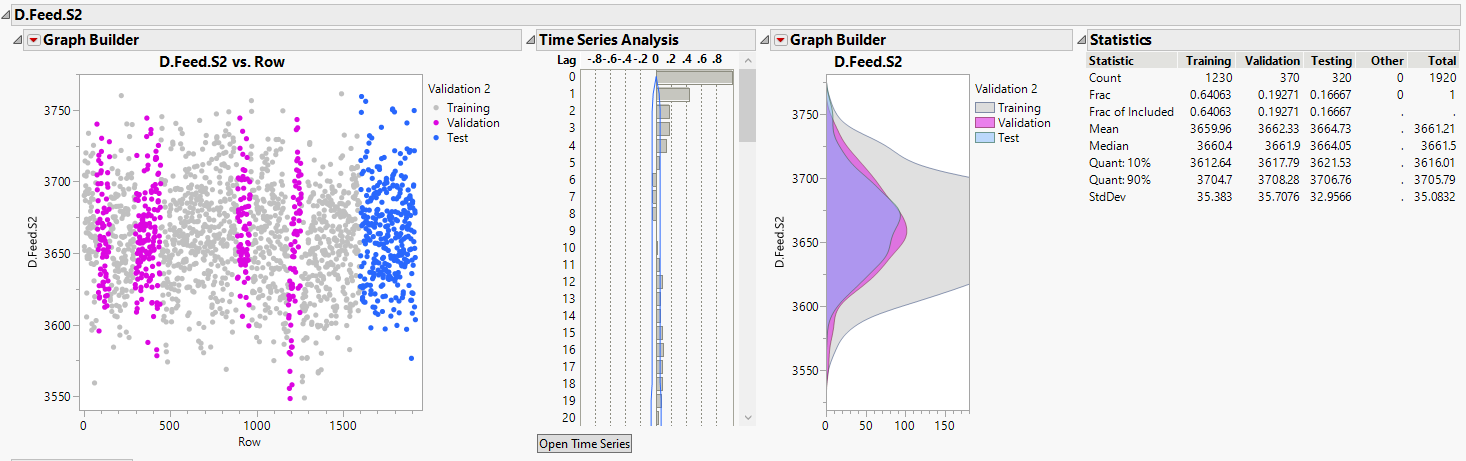1466x461 pixels.
Task: Collapse the density plot Graph Builder section
Action: (765, 40)
